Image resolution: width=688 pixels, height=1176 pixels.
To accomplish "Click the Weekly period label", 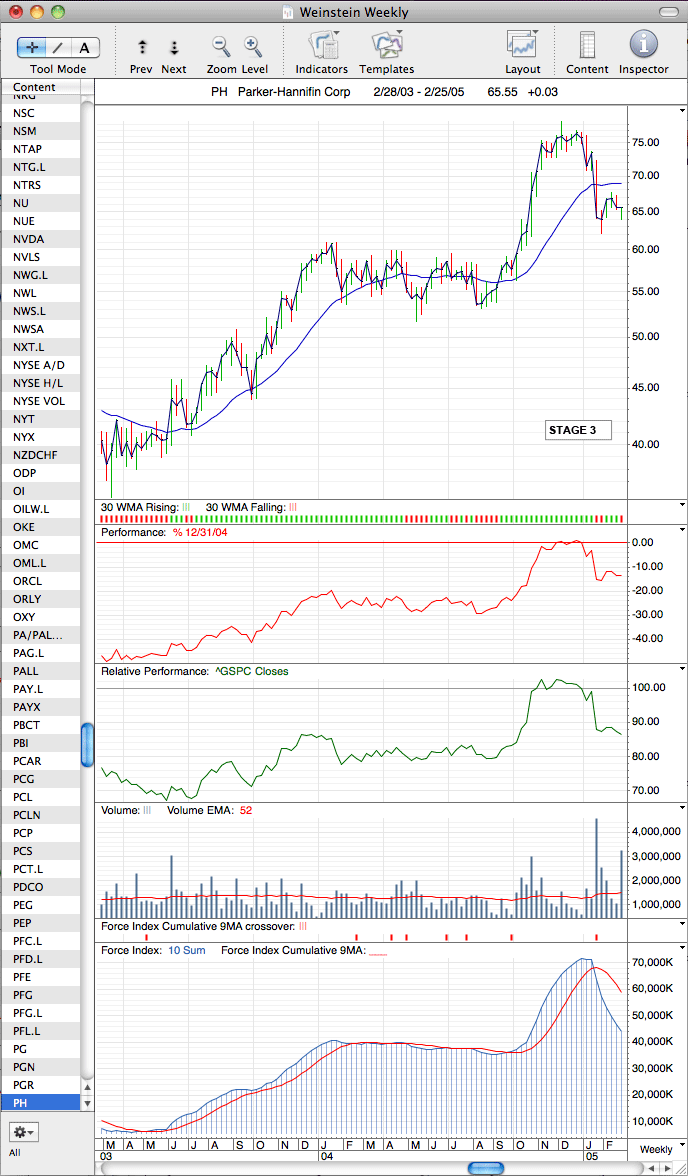I will [656, 1149].
